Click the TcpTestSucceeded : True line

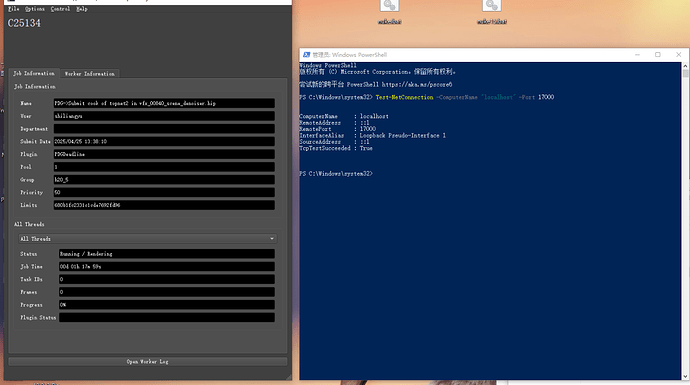pyautogui.click(x=336, y=148)
